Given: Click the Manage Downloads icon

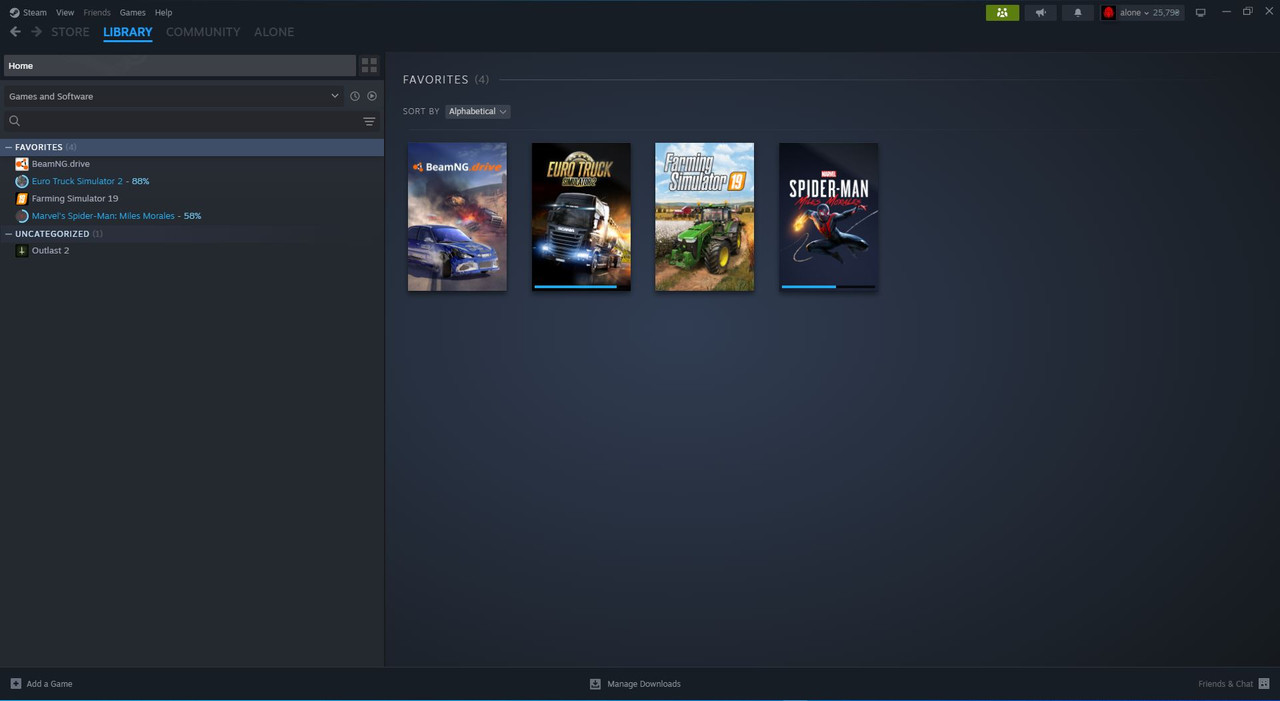Looking at the screenshot, I should point(595,684).
